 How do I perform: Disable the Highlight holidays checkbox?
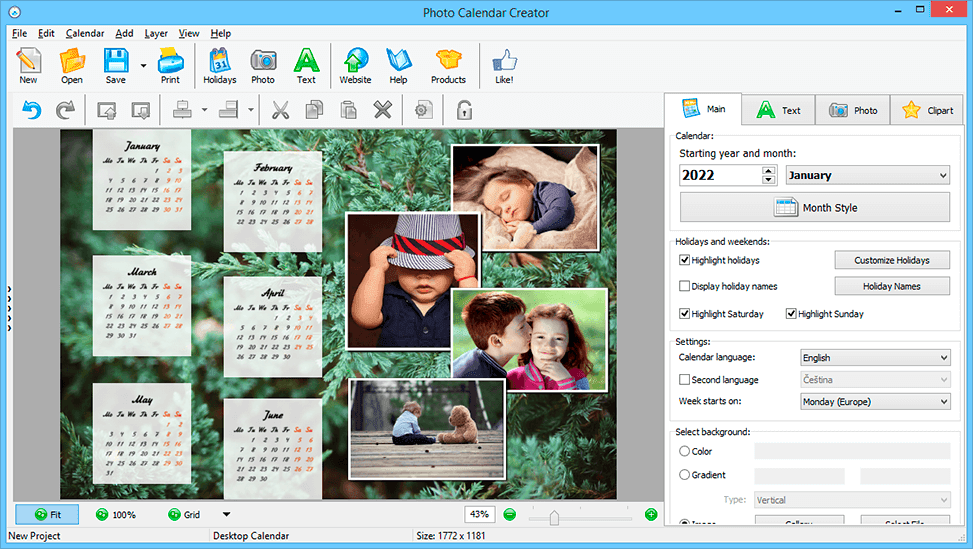coord(685,260)
